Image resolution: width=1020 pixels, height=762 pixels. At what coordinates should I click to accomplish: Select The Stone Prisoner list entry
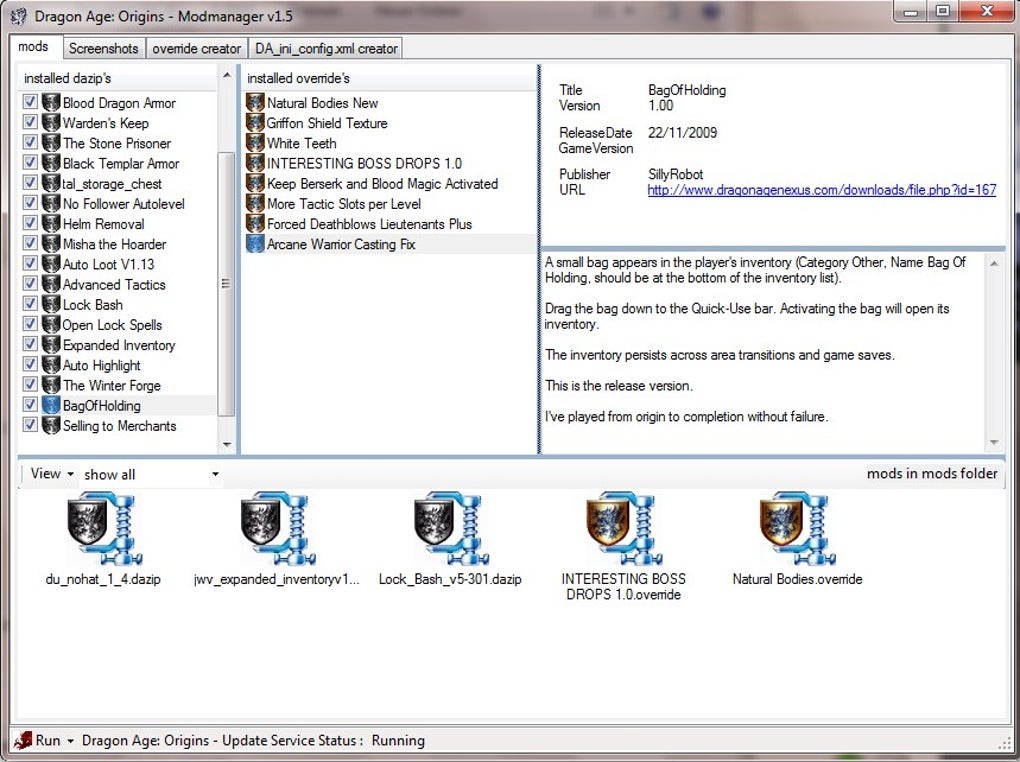pos(117,143)
